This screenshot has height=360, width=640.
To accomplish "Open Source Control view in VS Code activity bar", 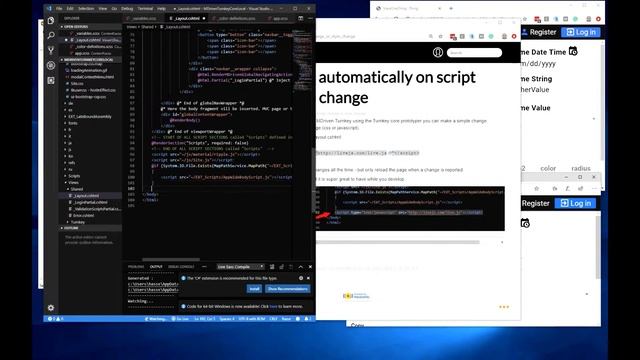I will pos(51,50).
